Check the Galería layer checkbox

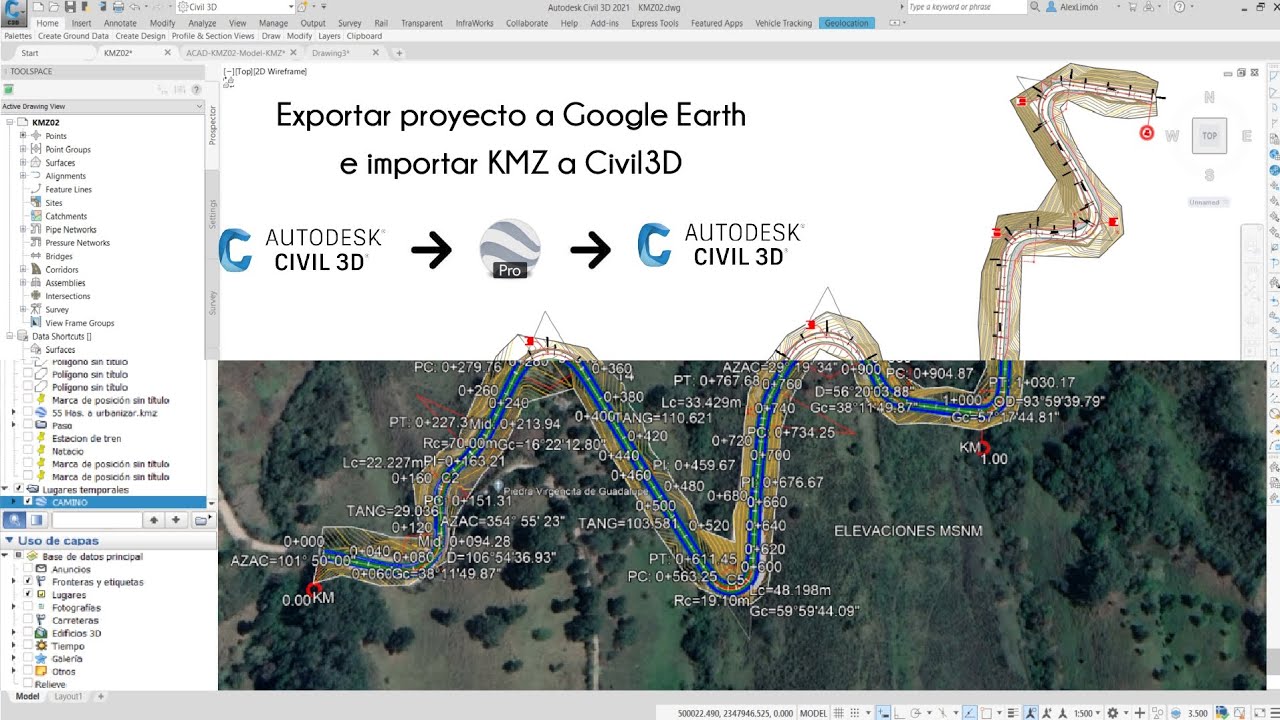28,659
